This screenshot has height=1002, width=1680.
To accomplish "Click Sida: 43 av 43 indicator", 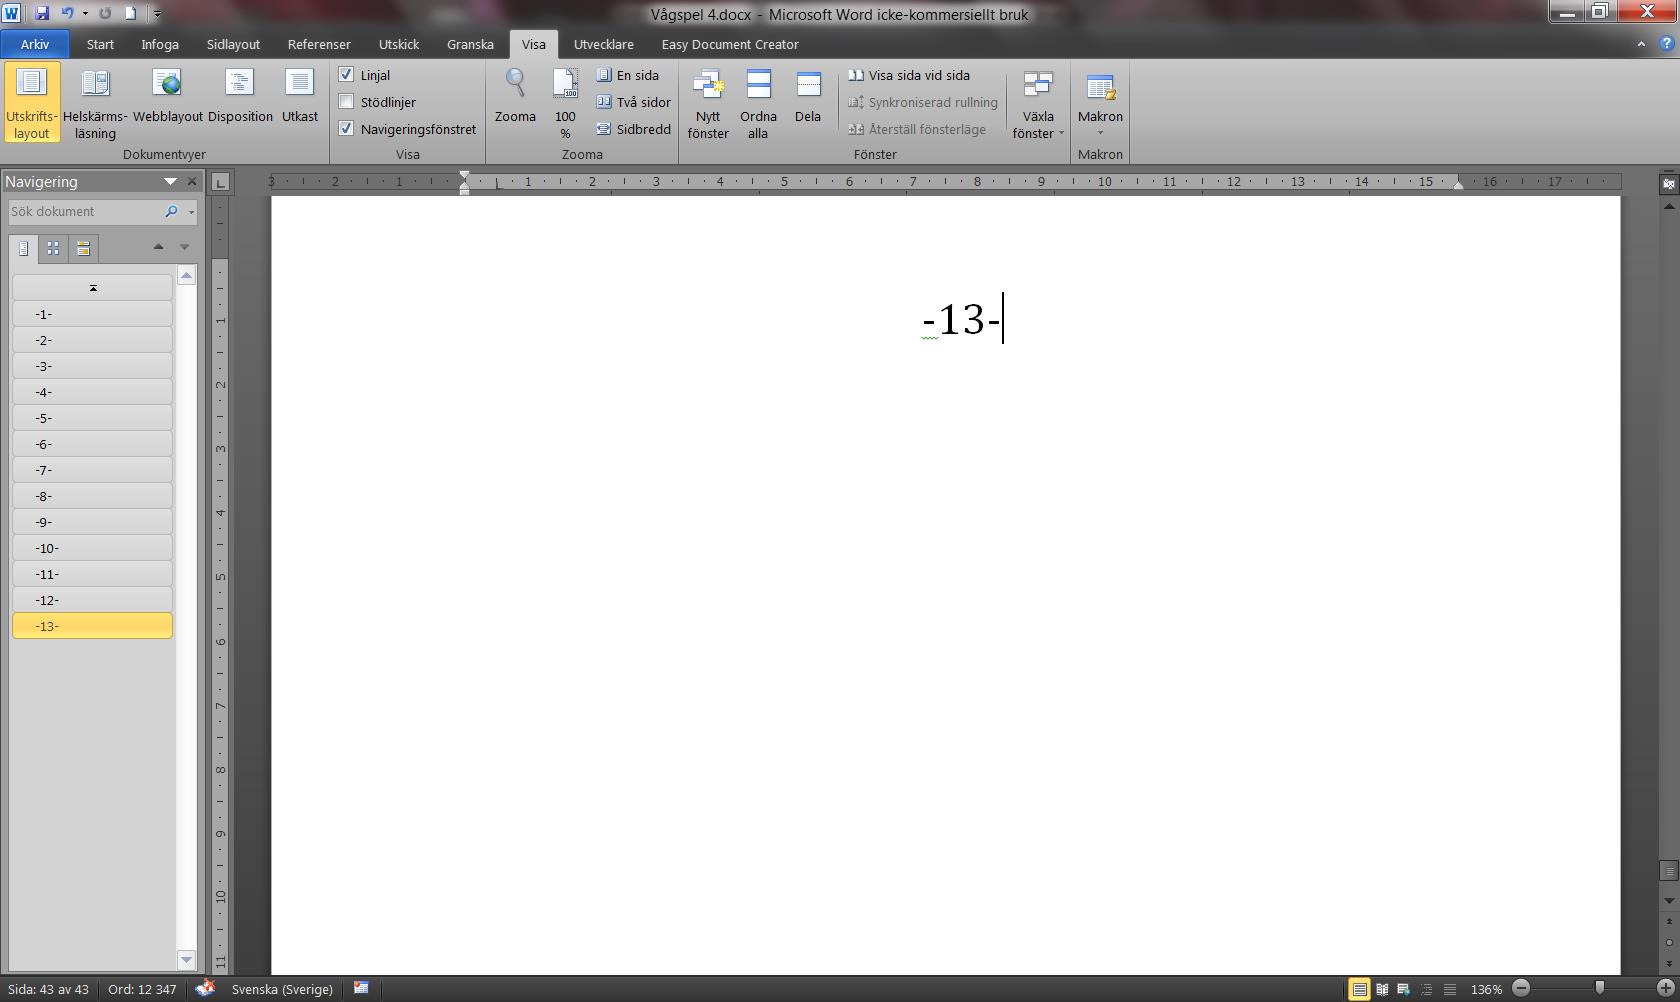I will [x=48, y=989].
